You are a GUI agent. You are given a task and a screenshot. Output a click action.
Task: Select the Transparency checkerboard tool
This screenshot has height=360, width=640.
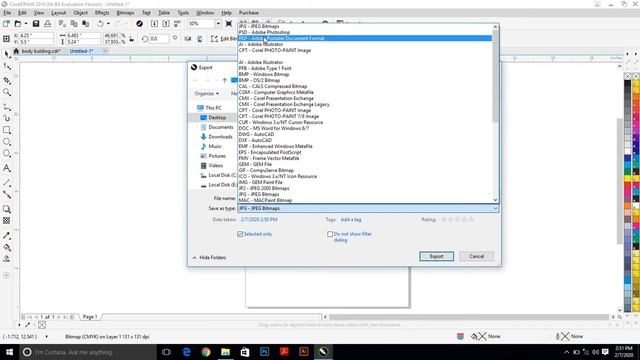coord(7,221)
